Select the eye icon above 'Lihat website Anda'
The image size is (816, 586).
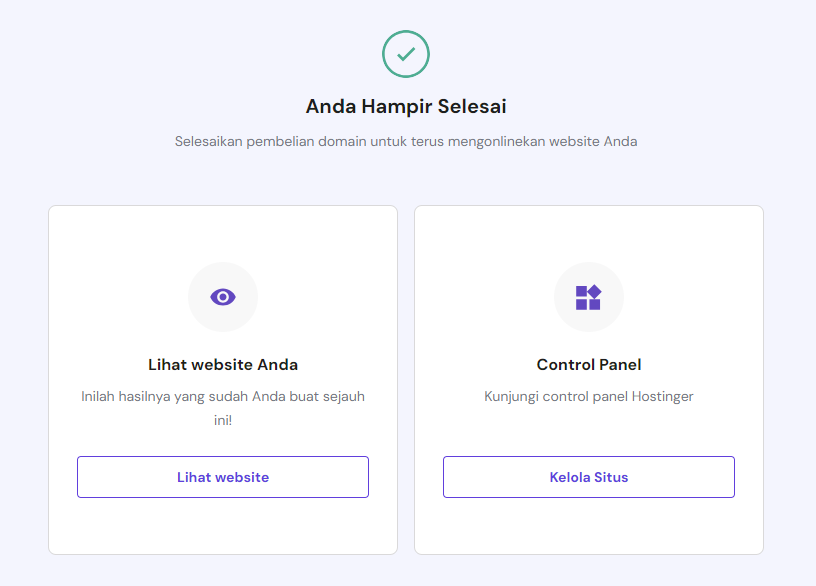(222, 296)
